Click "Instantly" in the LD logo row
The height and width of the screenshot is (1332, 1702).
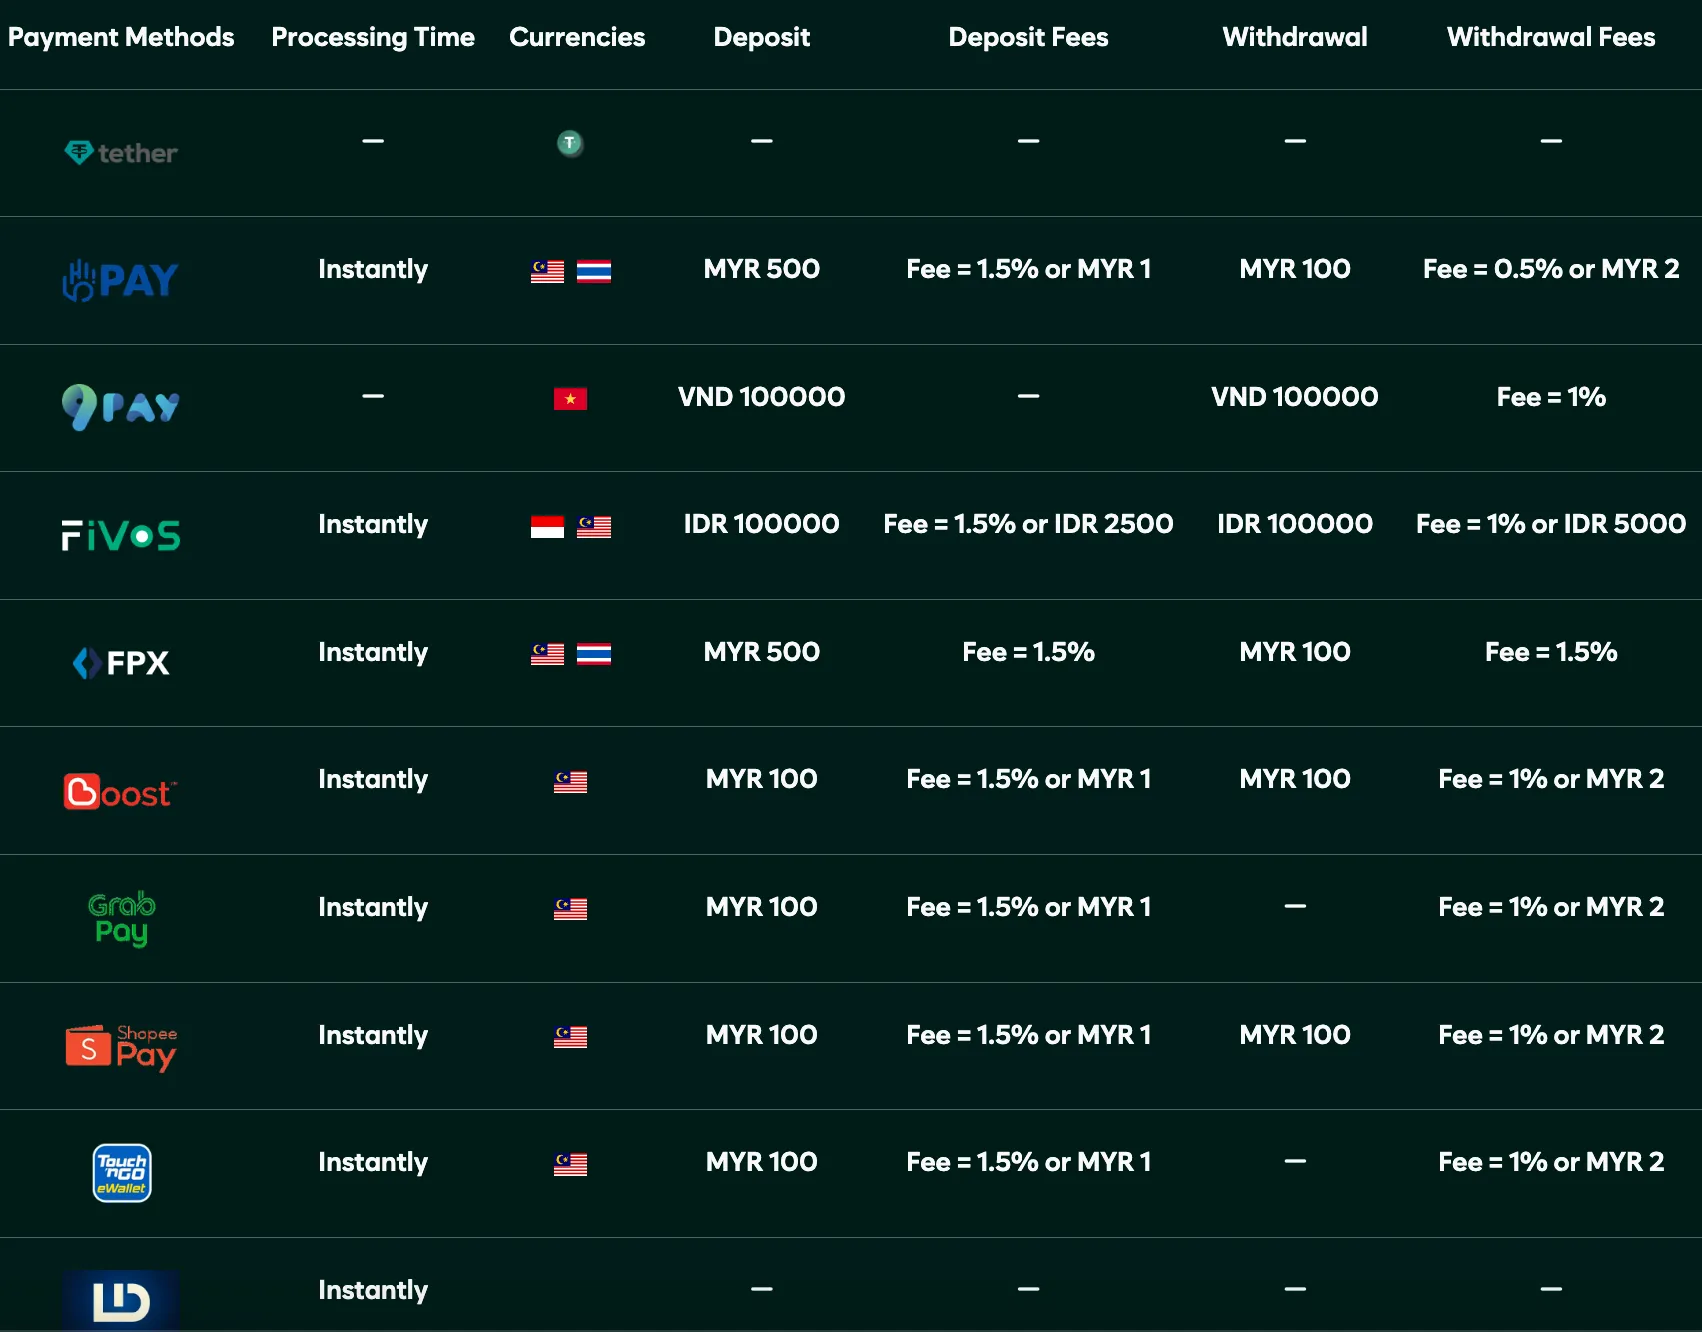pos(373,1291)
